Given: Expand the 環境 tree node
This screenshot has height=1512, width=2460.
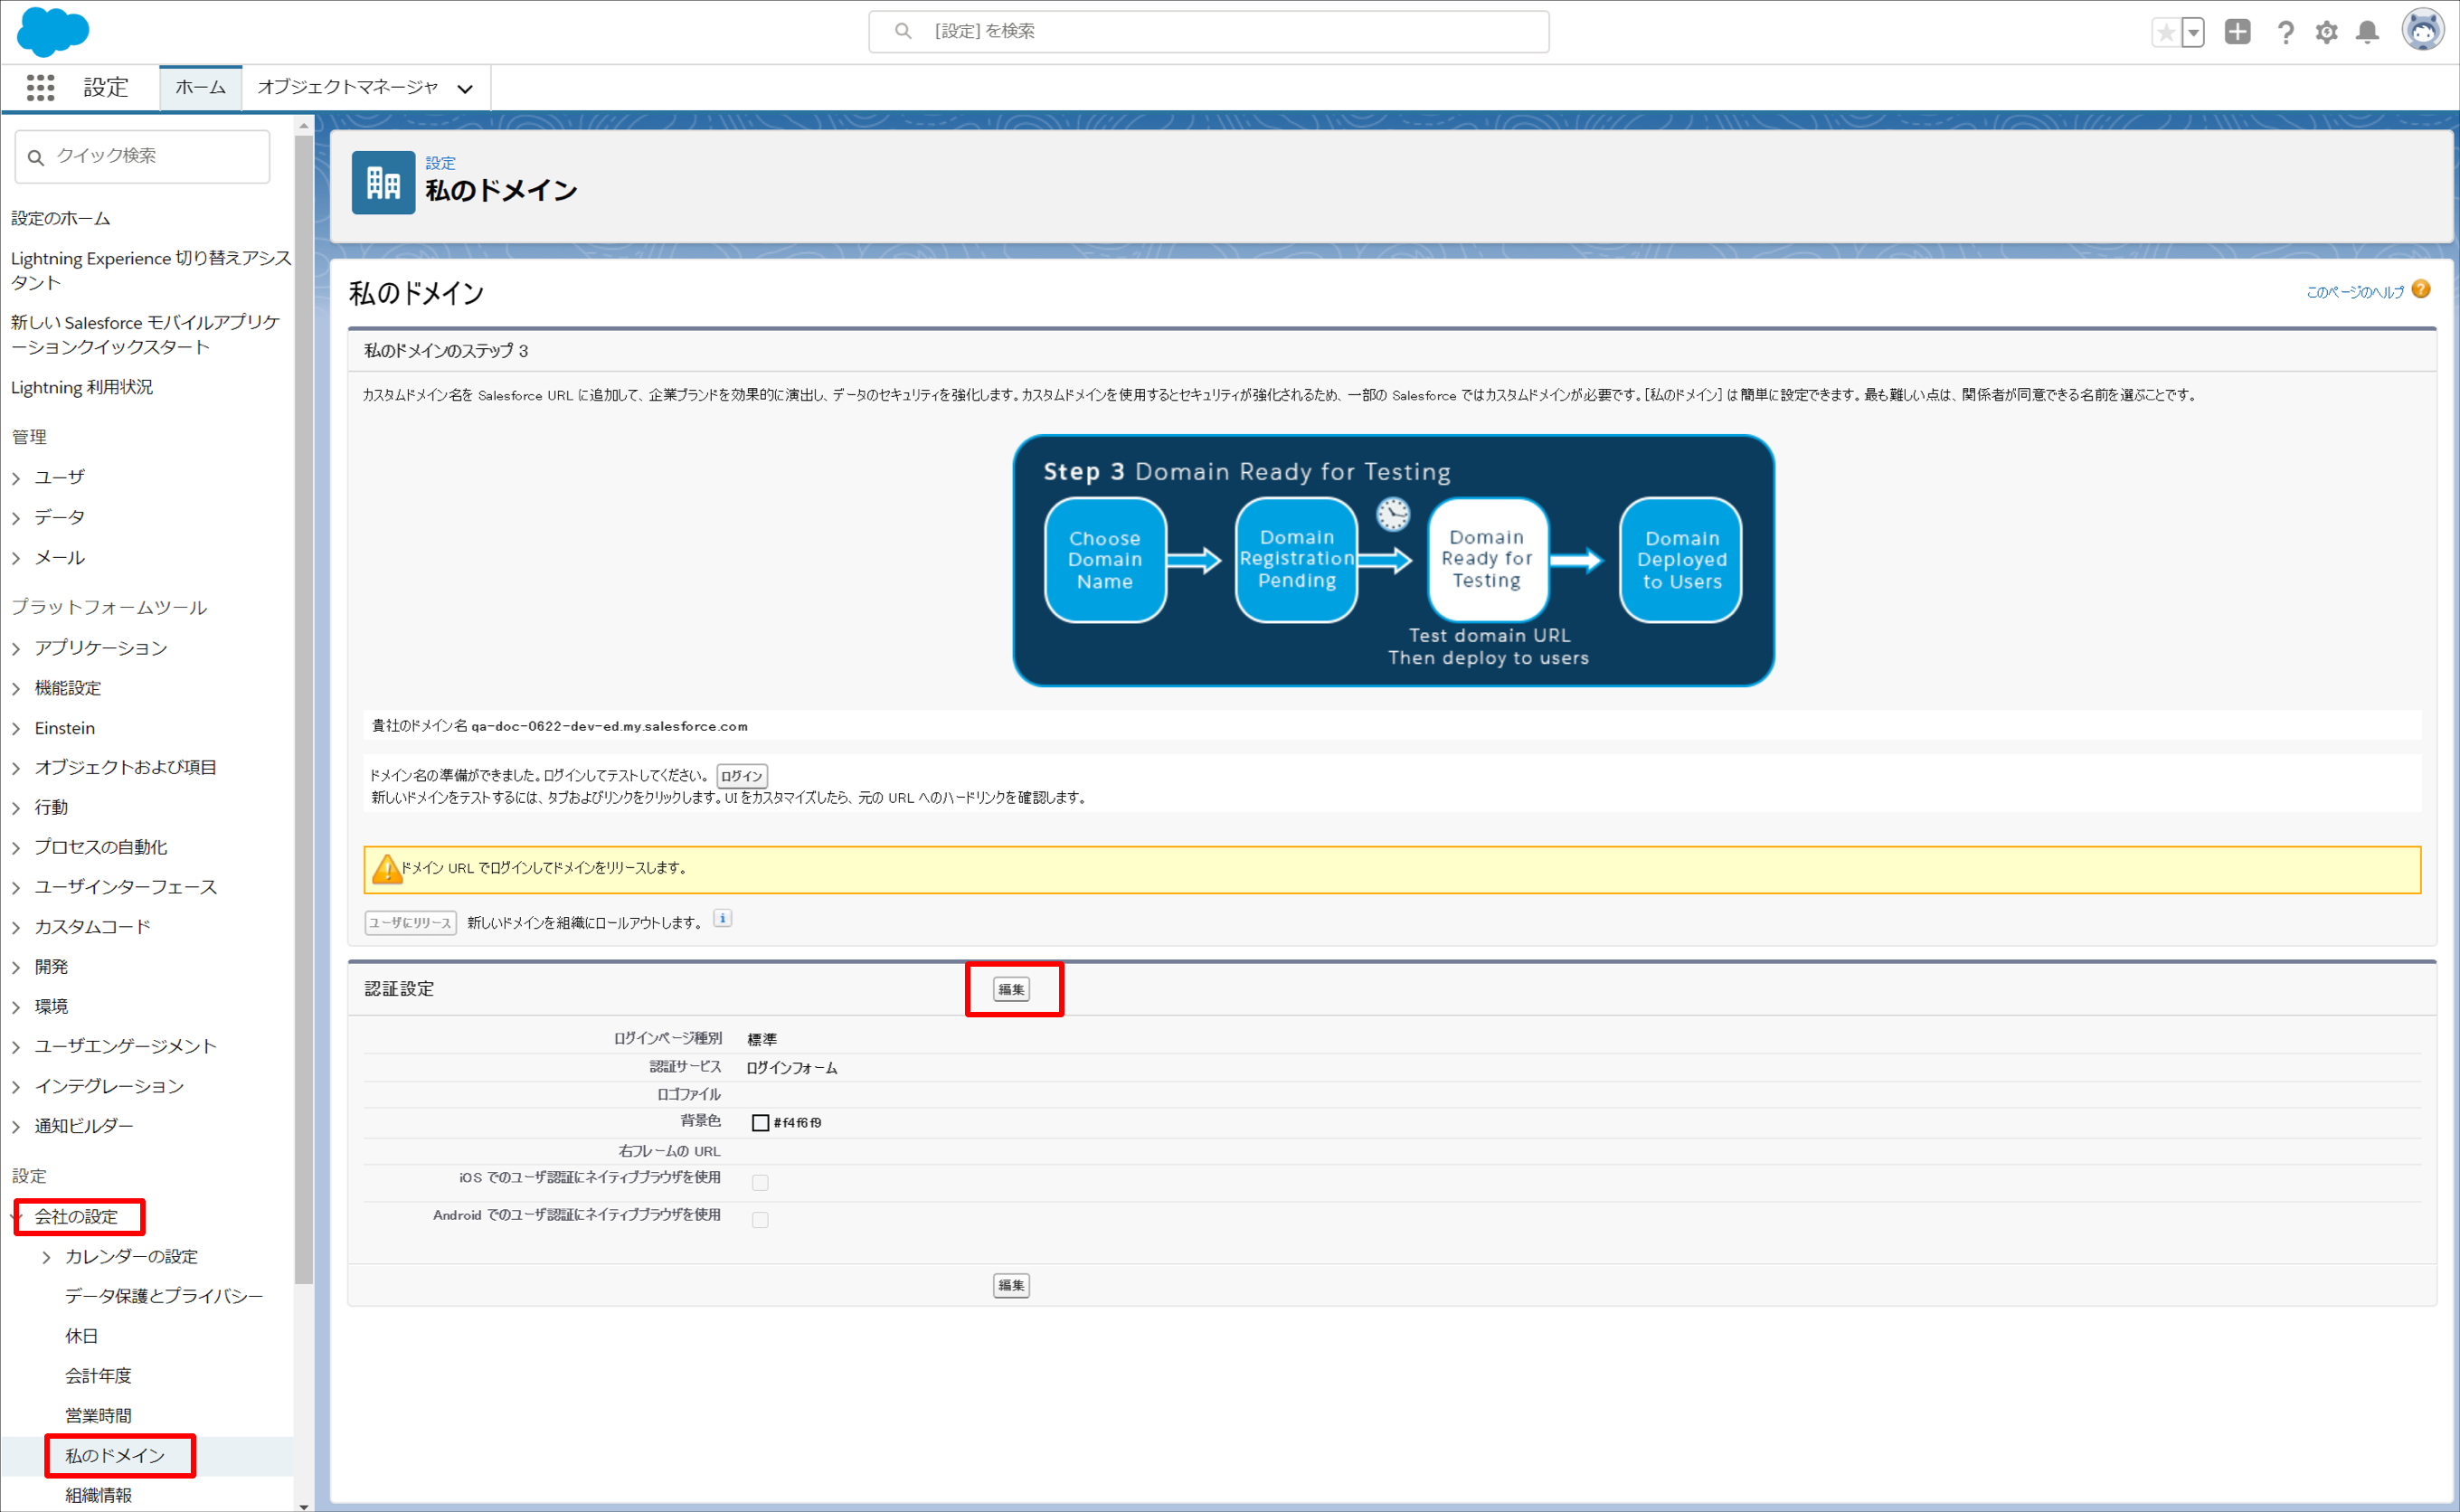Looking at the screenshot, I should [16, 1007].
